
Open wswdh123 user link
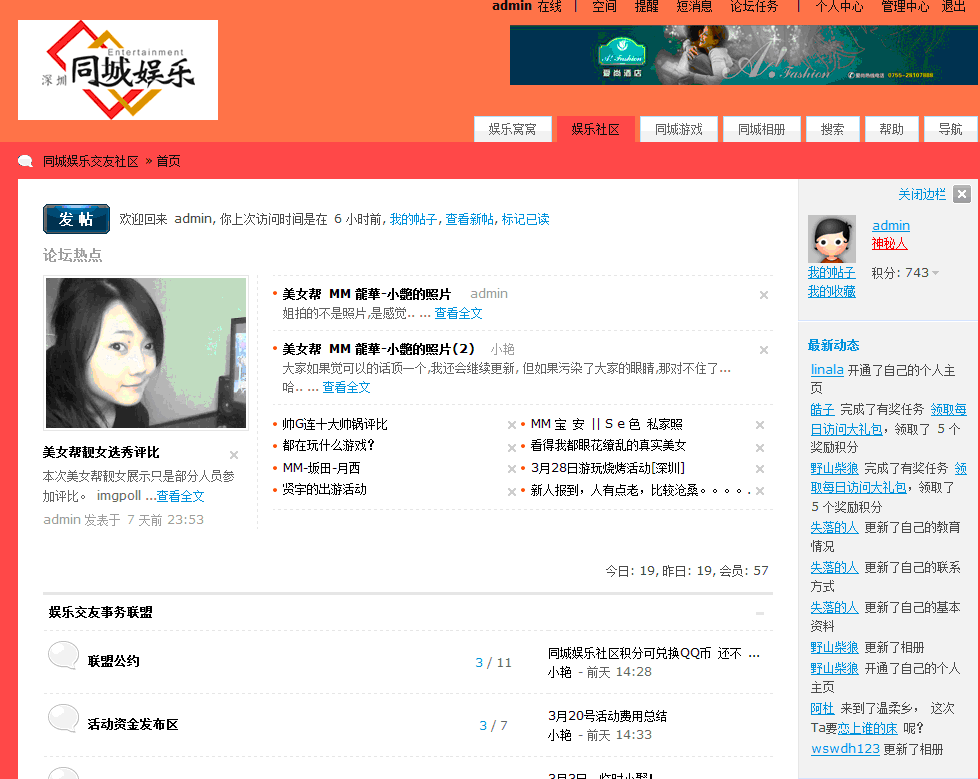click(x=845, y=749)
